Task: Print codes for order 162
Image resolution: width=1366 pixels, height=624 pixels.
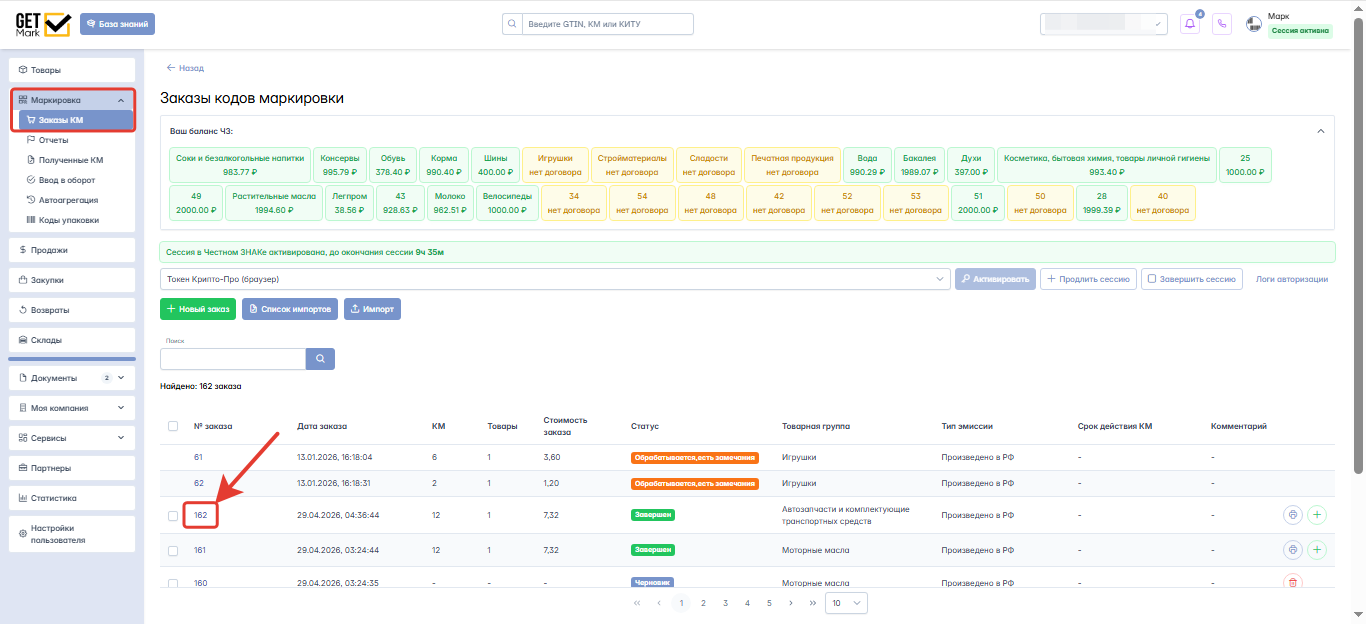Action: coord(1293,515)
